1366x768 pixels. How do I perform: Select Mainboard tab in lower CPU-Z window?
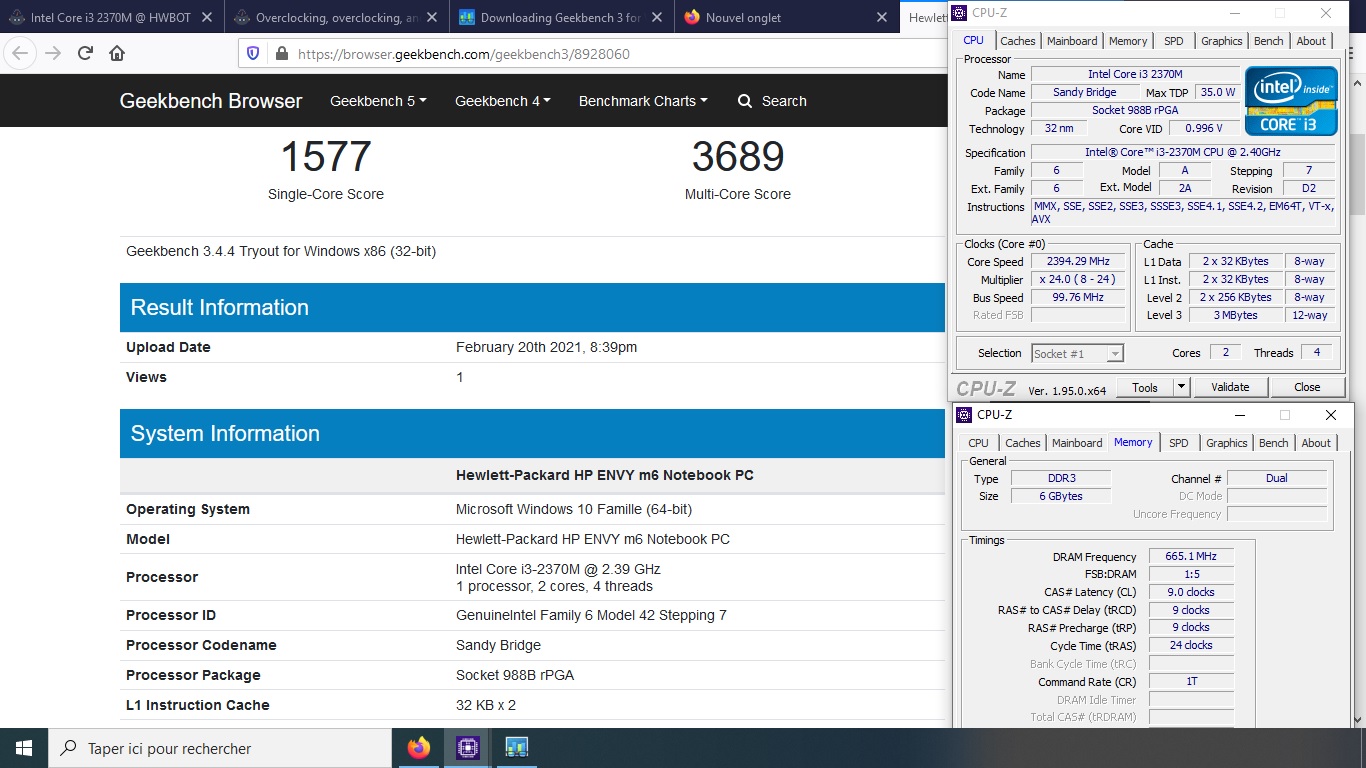point(1077,443)
